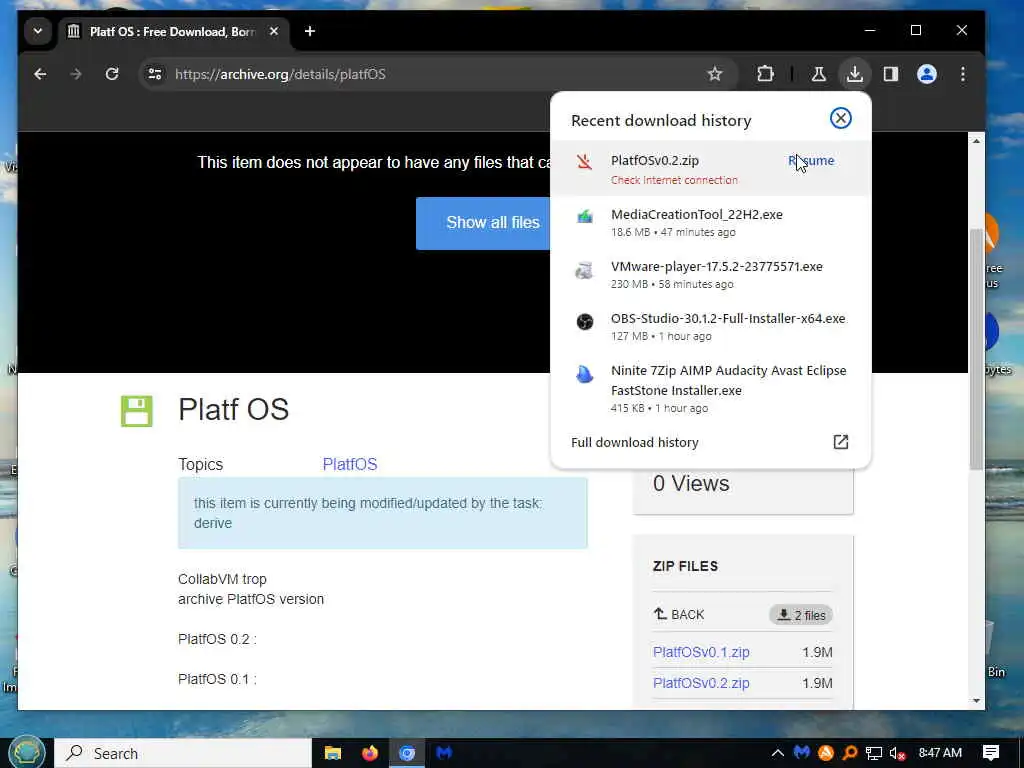The height and width of the screenshot is (768, 1024).
Task: Open the tab search dropdown arrow
Action: coord(38,31)
